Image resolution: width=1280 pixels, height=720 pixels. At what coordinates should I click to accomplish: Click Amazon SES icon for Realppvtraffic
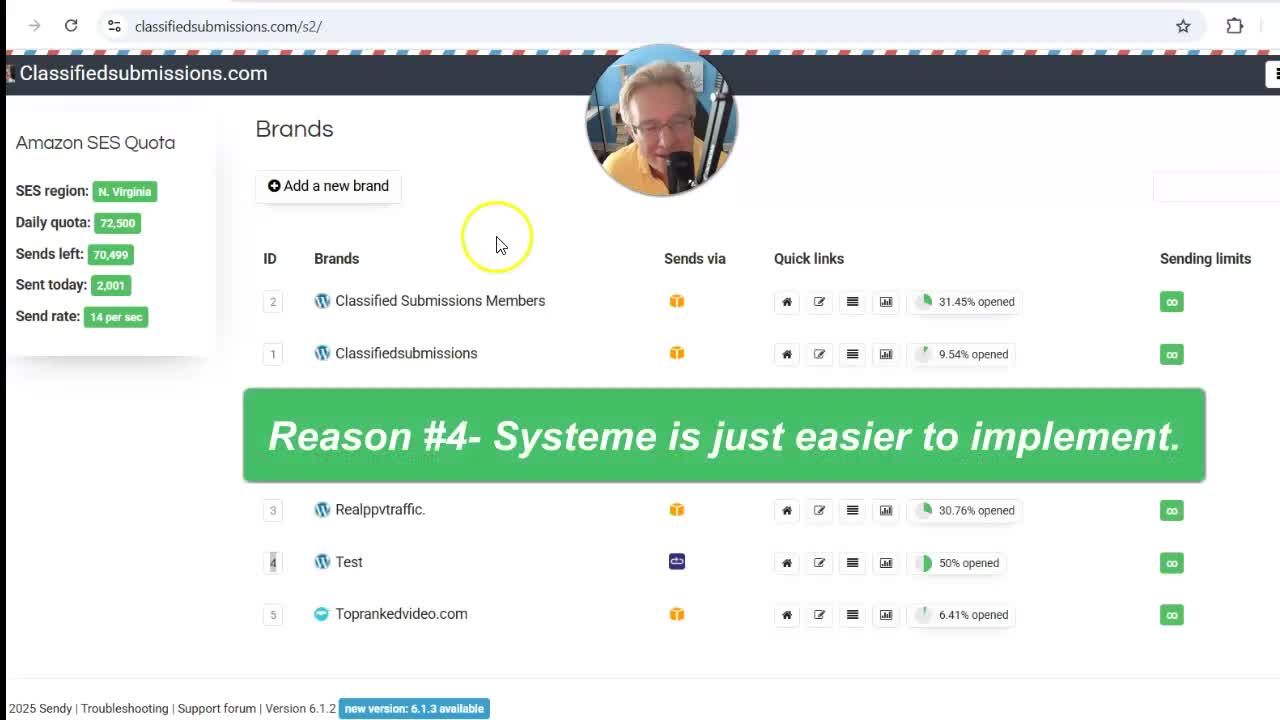(677, 510)
